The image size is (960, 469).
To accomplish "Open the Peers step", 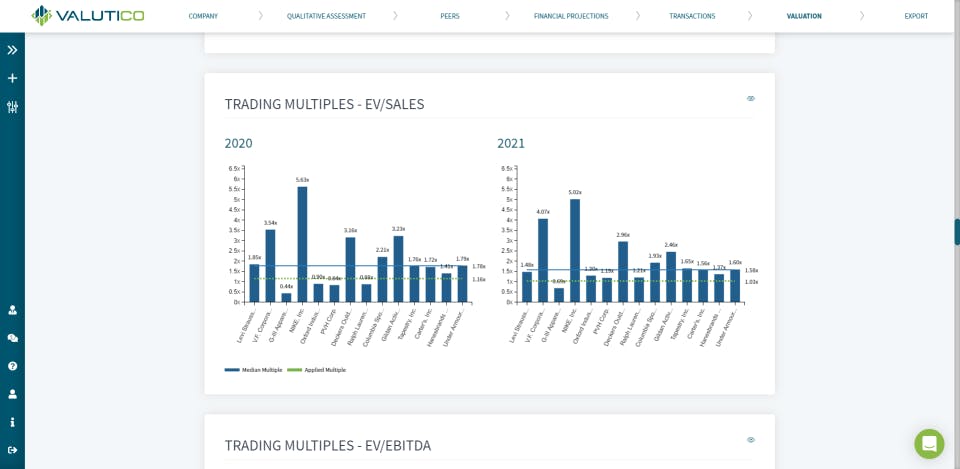I will [x=450, y=16].
